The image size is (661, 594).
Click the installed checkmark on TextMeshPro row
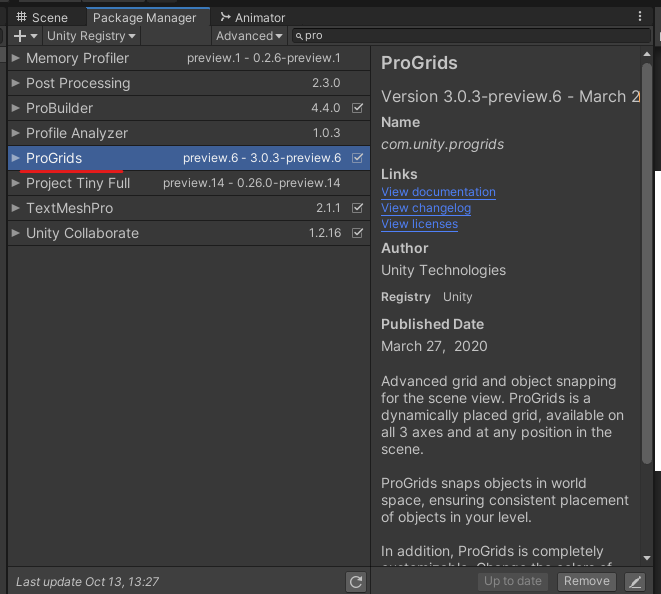point(358,208)
